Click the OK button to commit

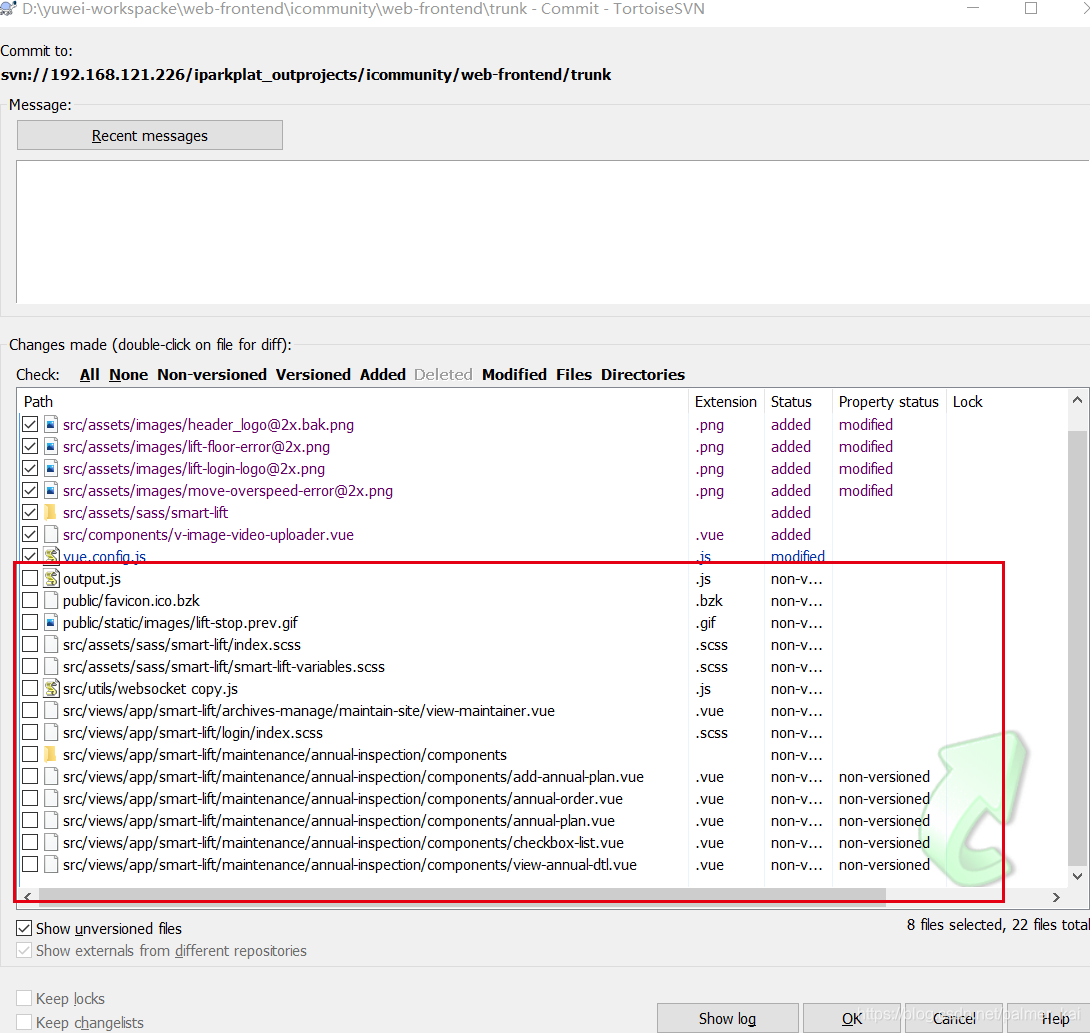852,1018
